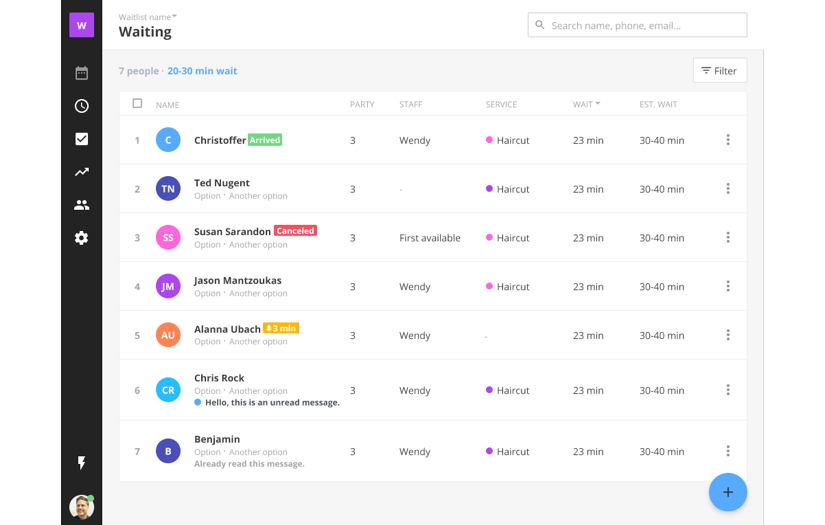Open the user profile photo avatar
The image size is (825, 525).
[x=82, y=507]
